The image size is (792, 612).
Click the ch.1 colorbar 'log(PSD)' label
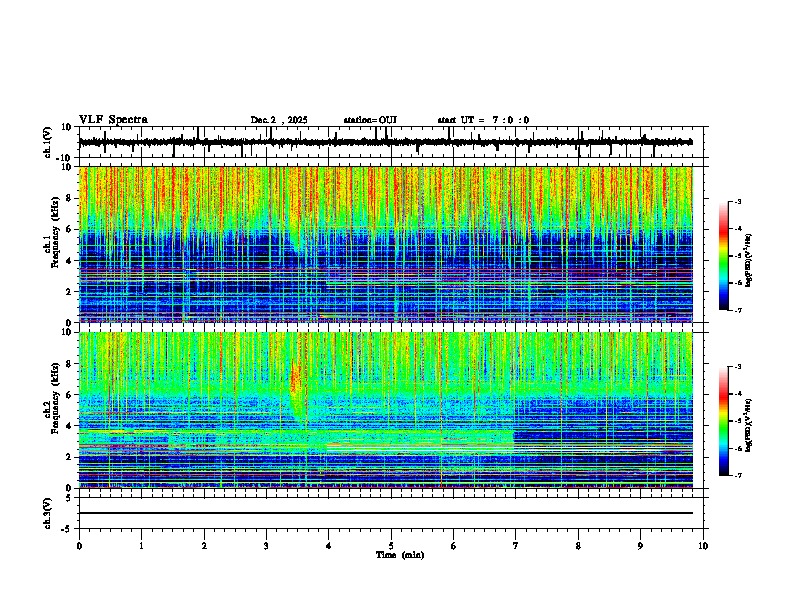748,260
